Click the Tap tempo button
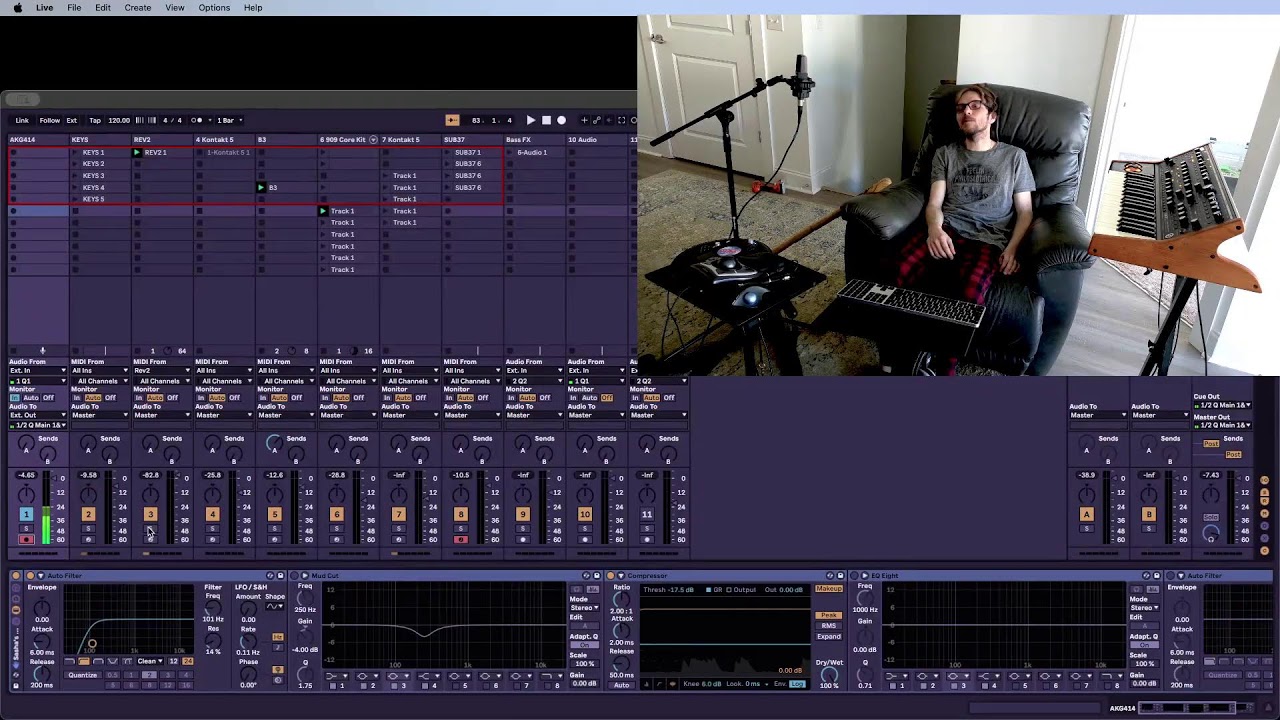The height and width of the screenshot is (720, 1280). 95,120
